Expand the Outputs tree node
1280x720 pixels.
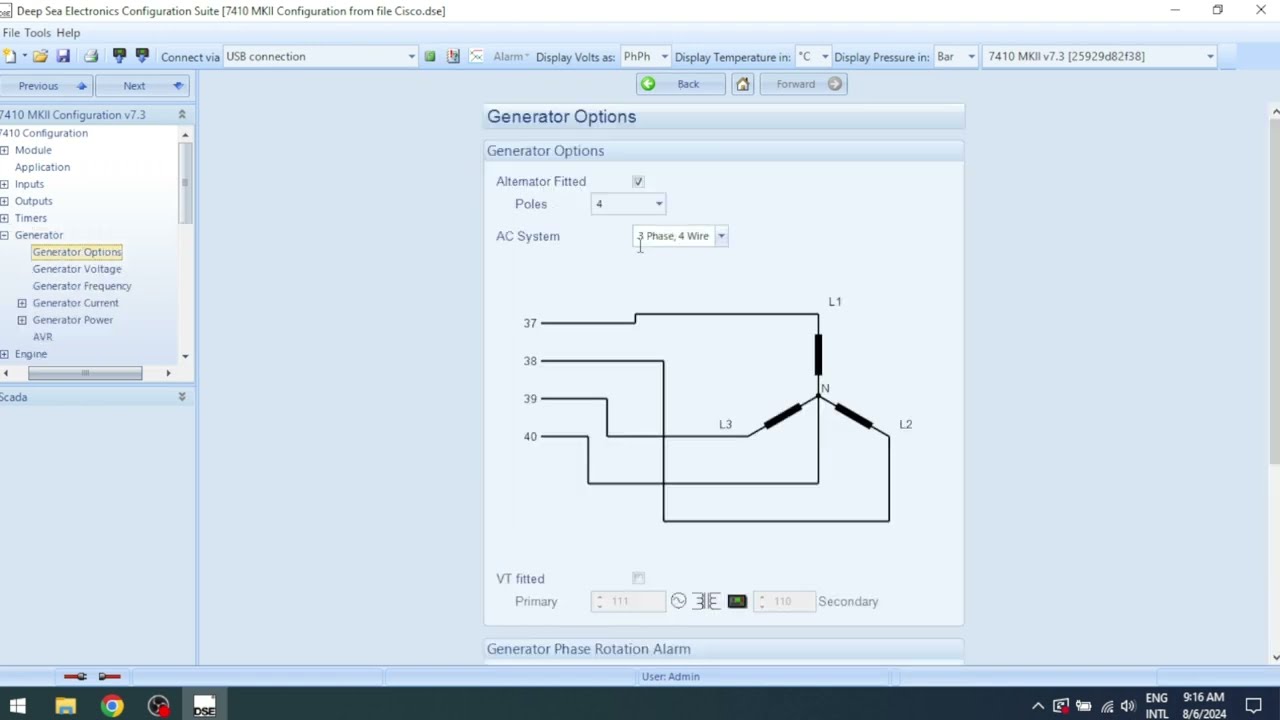point(5,201)
